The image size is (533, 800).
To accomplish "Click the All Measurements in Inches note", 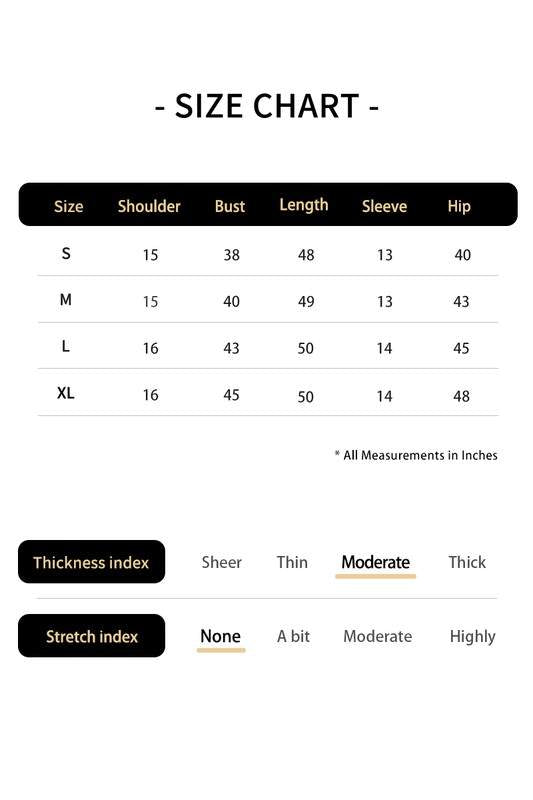I will (x=416, y=455).
